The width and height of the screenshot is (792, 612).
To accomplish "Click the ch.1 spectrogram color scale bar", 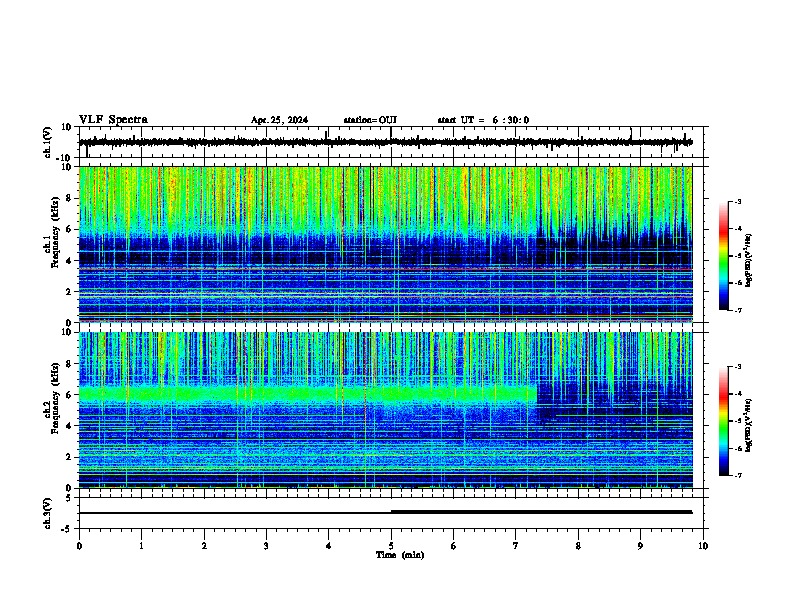I will 723,256.
